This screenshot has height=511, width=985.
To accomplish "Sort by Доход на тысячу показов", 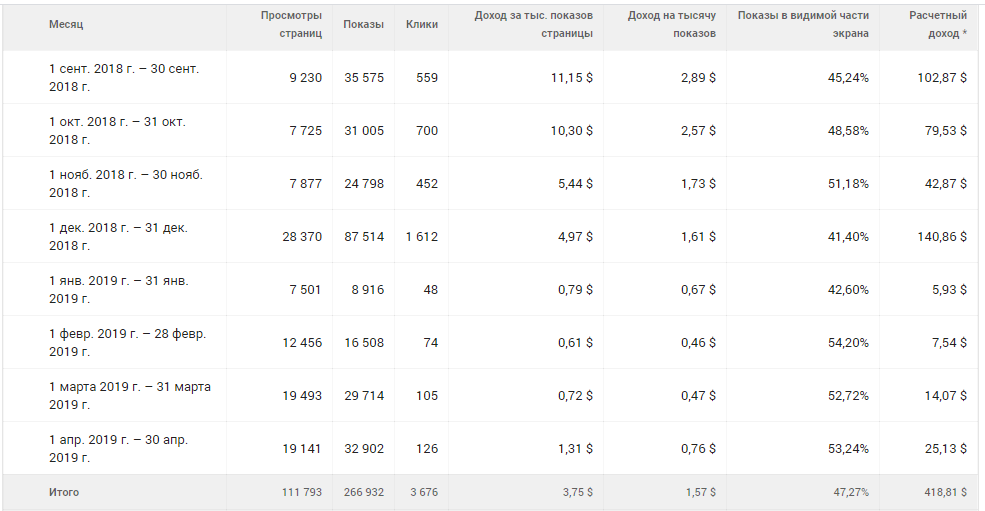I will click(x=672, y=24).
